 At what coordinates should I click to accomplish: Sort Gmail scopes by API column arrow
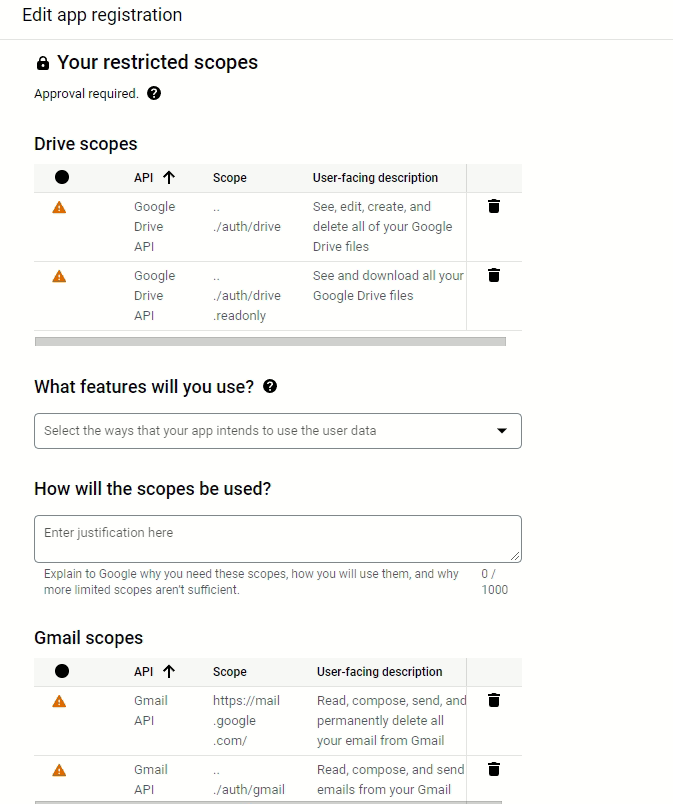[168, 671]
